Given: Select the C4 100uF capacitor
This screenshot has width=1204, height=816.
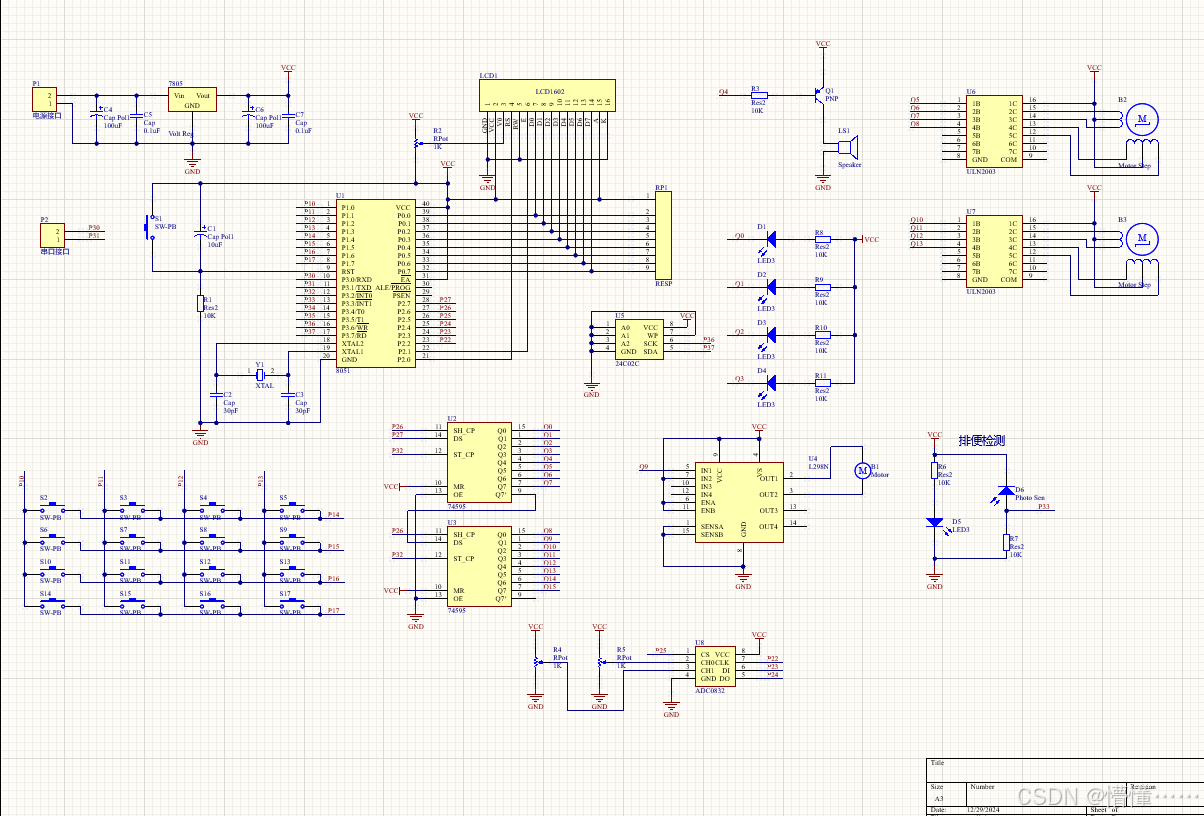Looking at the screenshot, I should [x=96, y=114].
